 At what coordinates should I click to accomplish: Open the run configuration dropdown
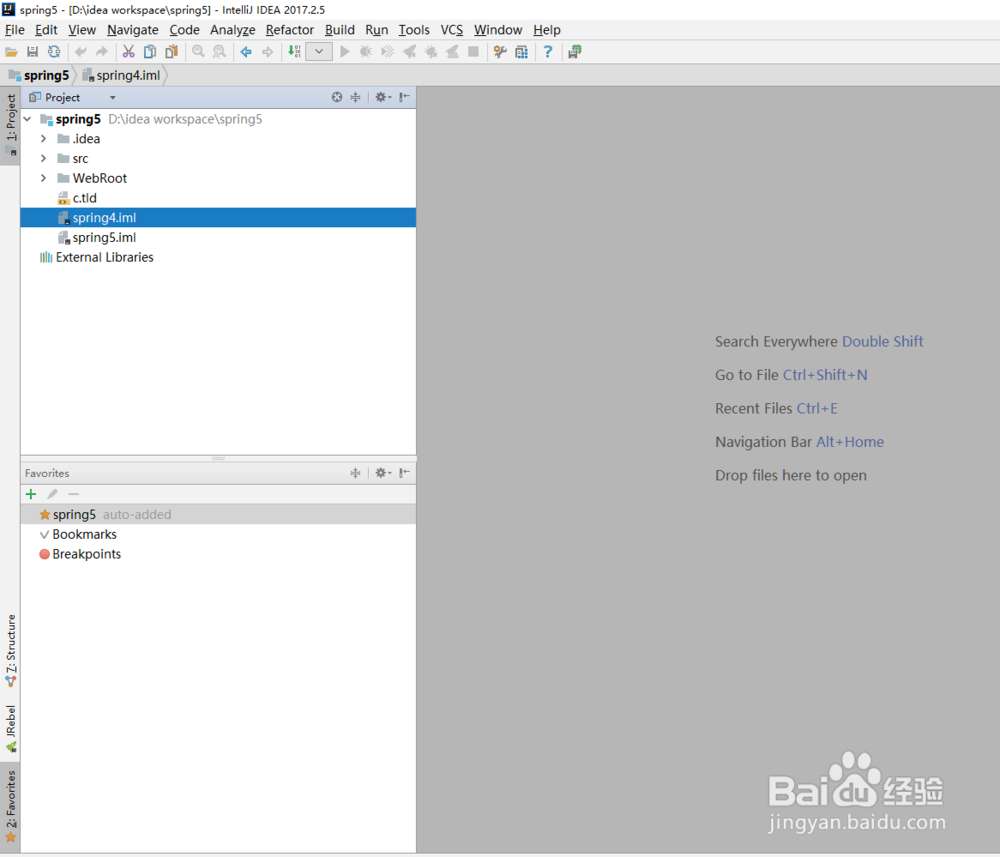click(x=319, y=52)
